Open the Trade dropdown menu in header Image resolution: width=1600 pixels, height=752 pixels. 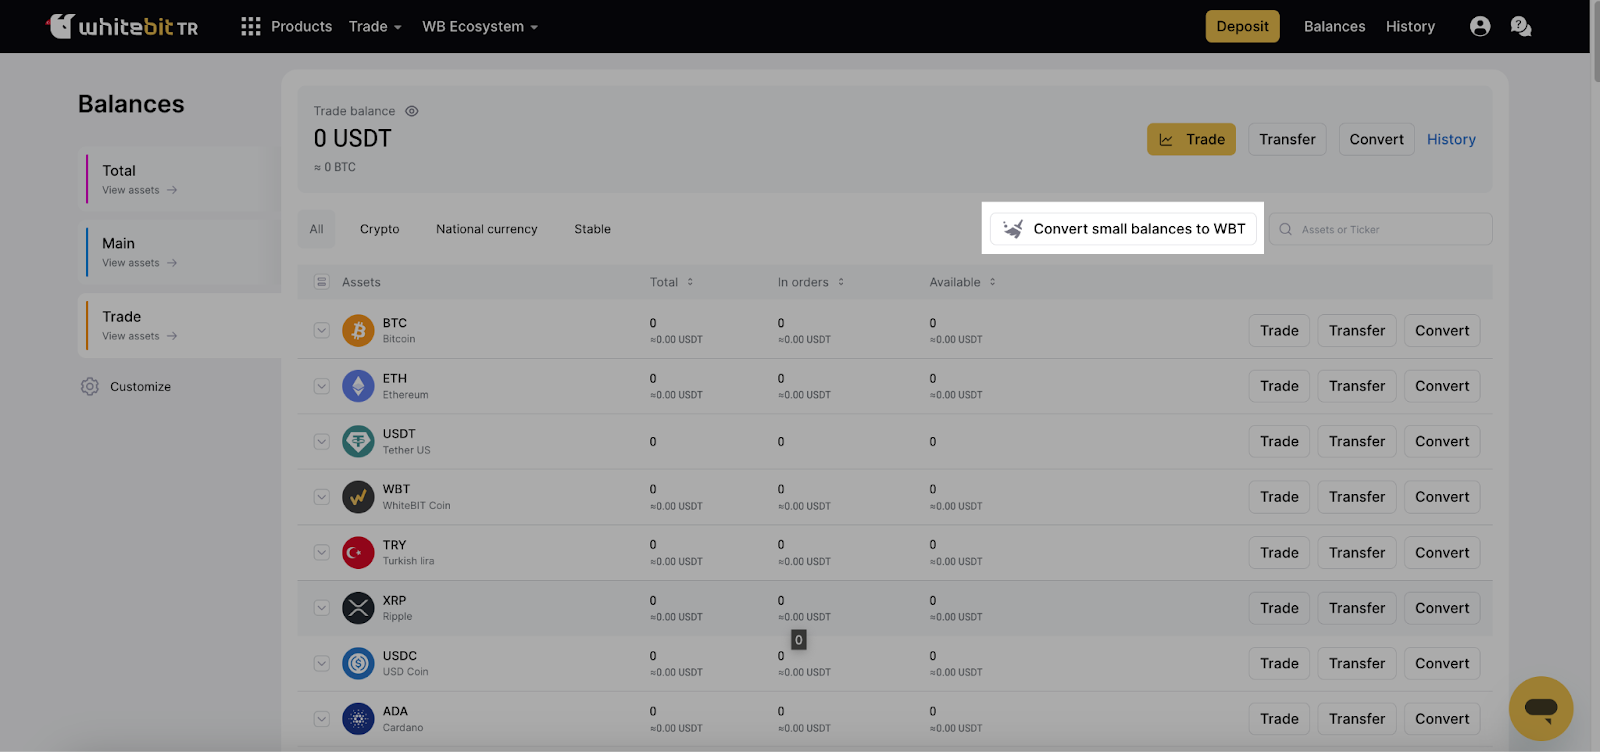click(x=375, y=26)
